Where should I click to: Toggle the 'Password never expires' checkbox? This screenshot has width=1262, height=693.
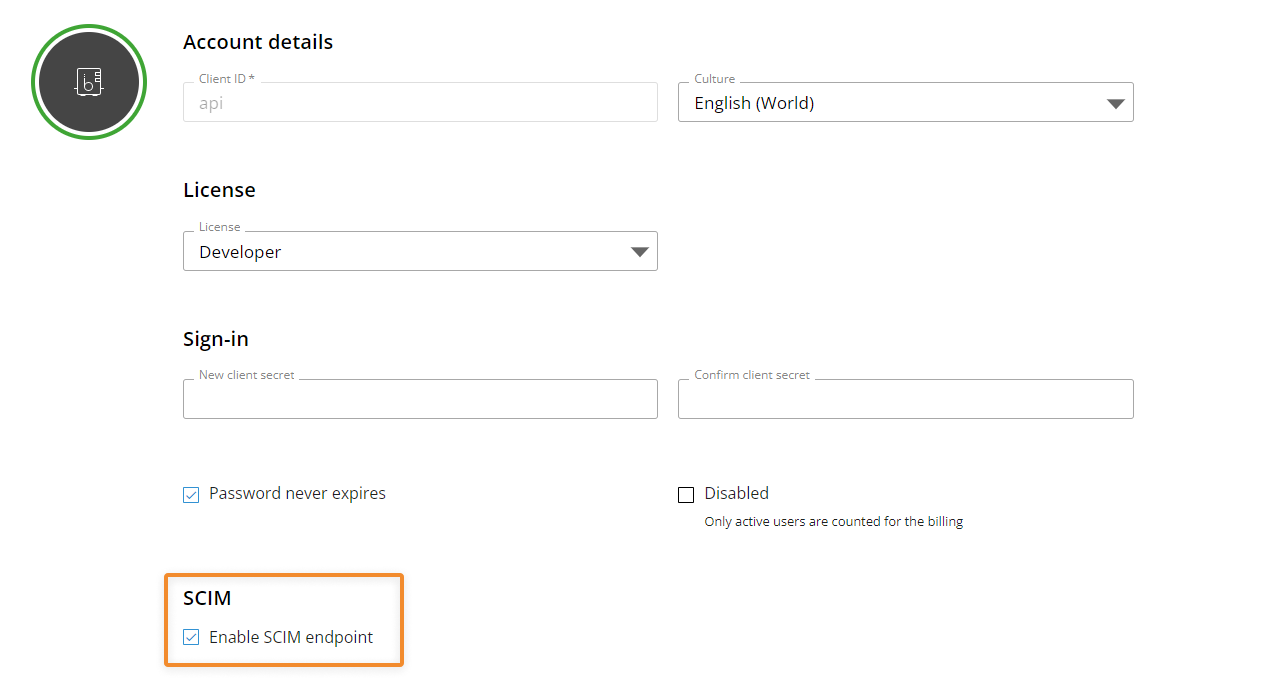pyautogui.click(x=190, y=493)
